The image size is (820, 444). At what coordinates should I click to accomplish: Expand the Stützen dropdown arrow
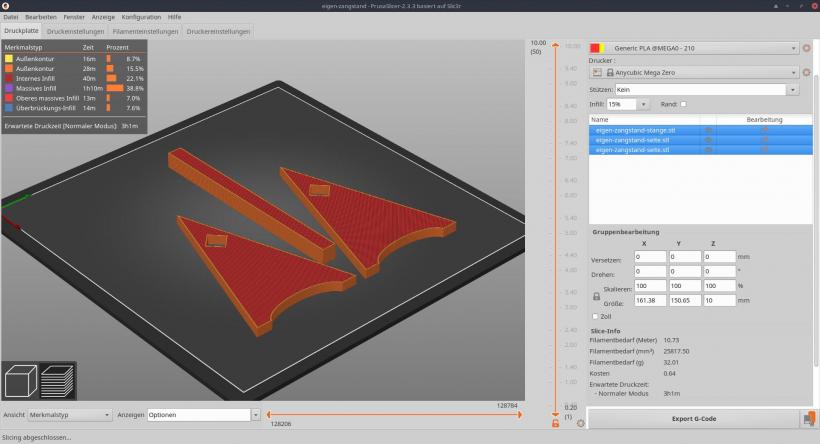tap(793, 90)
